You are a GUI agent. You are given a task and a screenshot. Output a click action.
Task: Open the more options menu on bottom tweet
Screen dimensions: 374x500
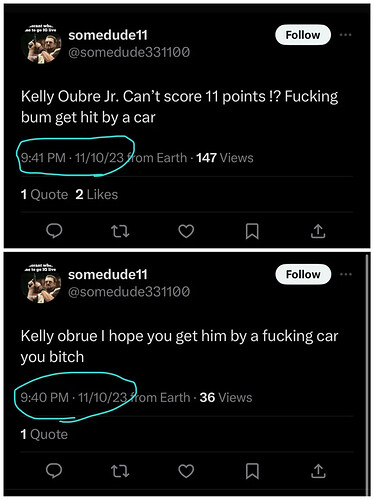point(346,274)
